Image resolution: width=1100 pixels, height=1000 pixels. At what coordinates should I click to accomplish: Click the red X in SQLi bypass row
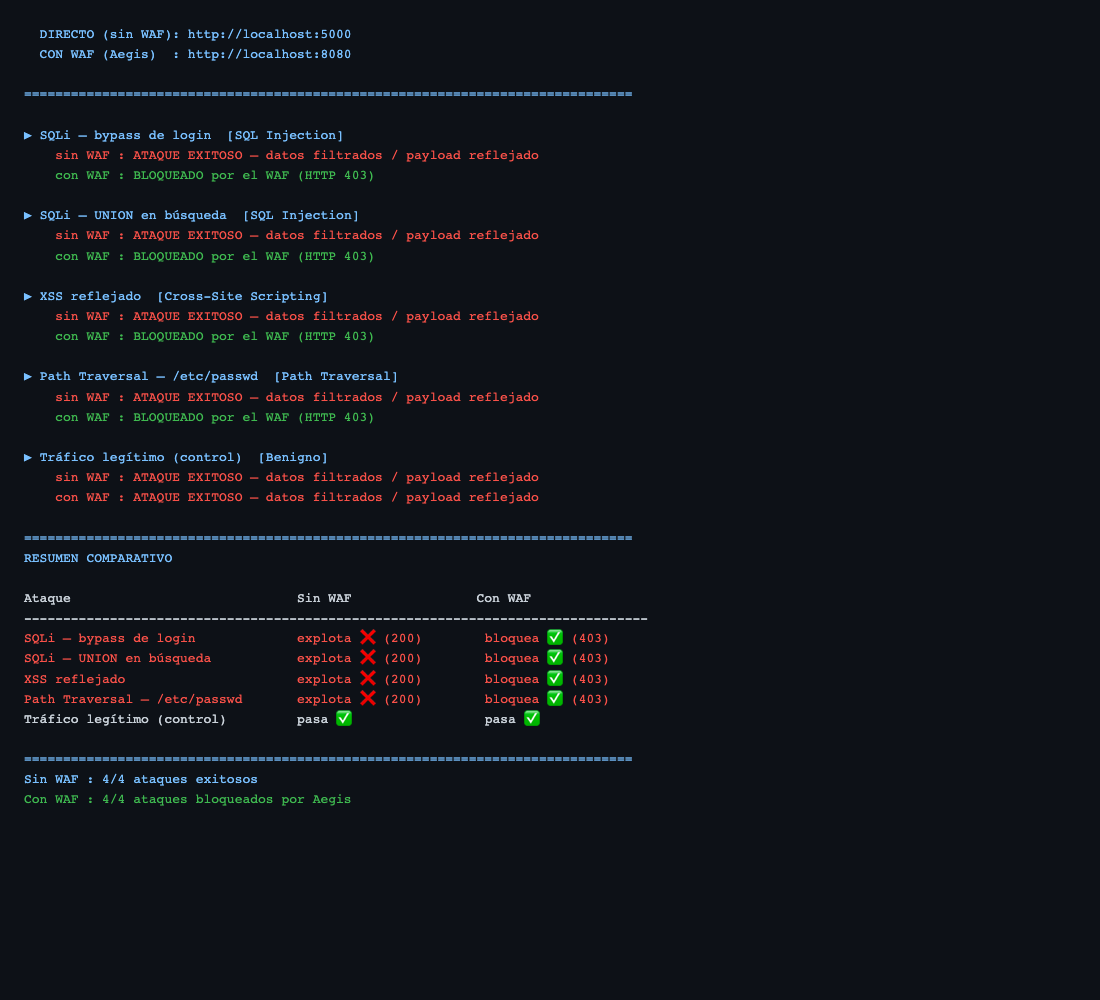point(368,637)
